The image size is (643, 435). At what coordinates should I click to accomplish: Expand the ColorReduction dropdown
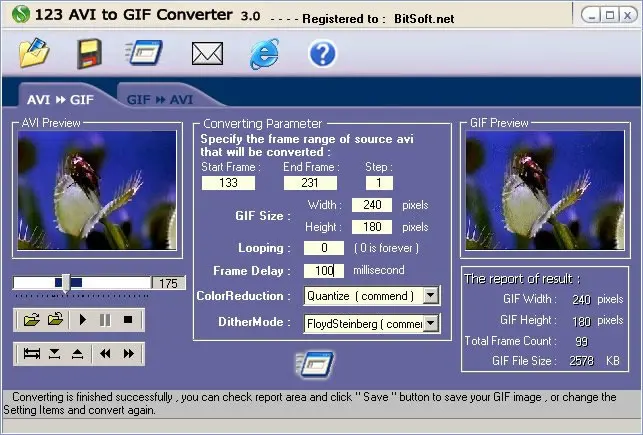[x=430, y=296]
